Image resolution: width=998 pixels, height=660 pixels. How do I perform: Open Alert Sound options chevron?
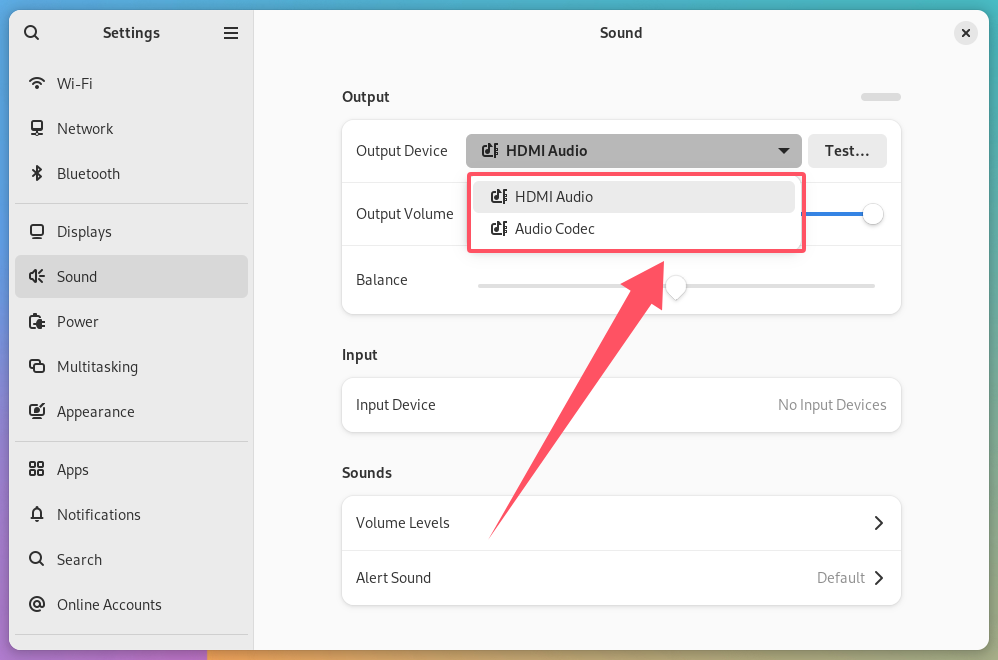[878, 577]
